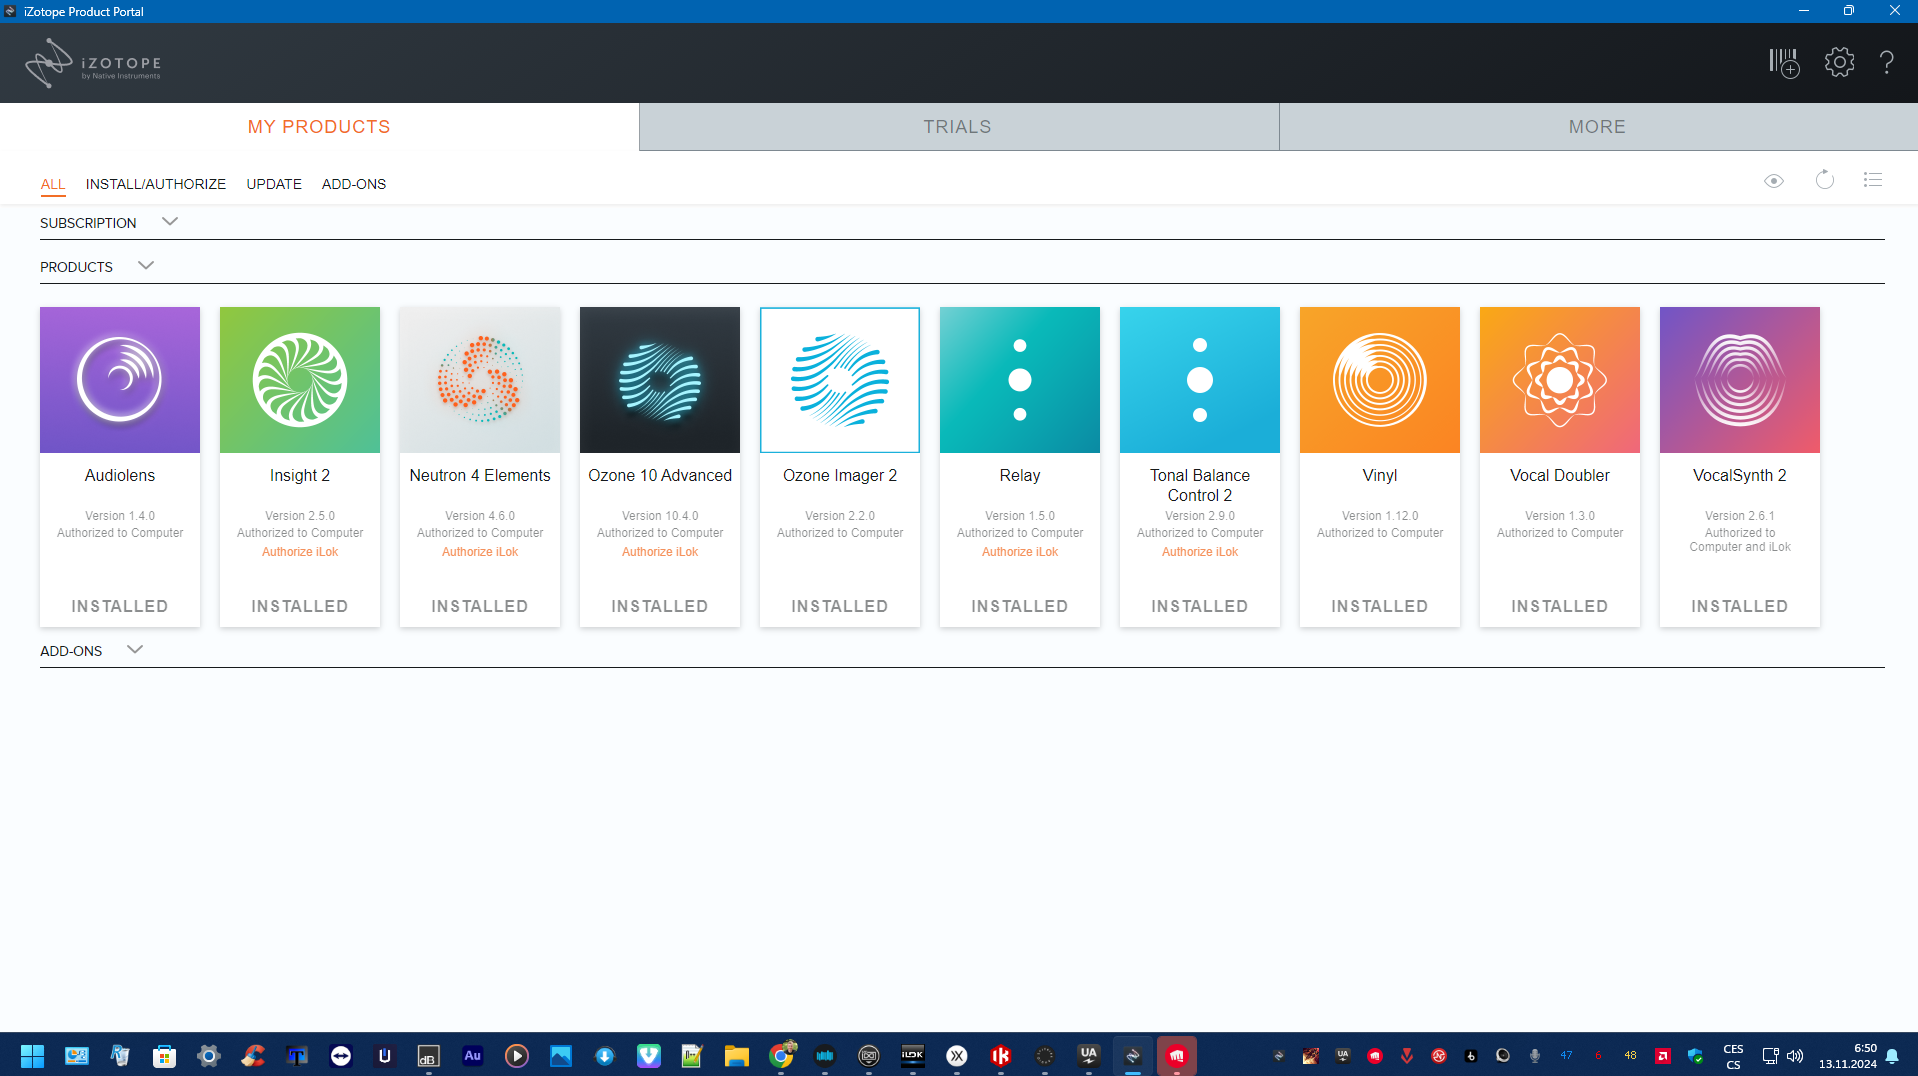Filter by ADD-ONS in filter bar
This screenshot has height=1076, width=1918.
[354, 184]
